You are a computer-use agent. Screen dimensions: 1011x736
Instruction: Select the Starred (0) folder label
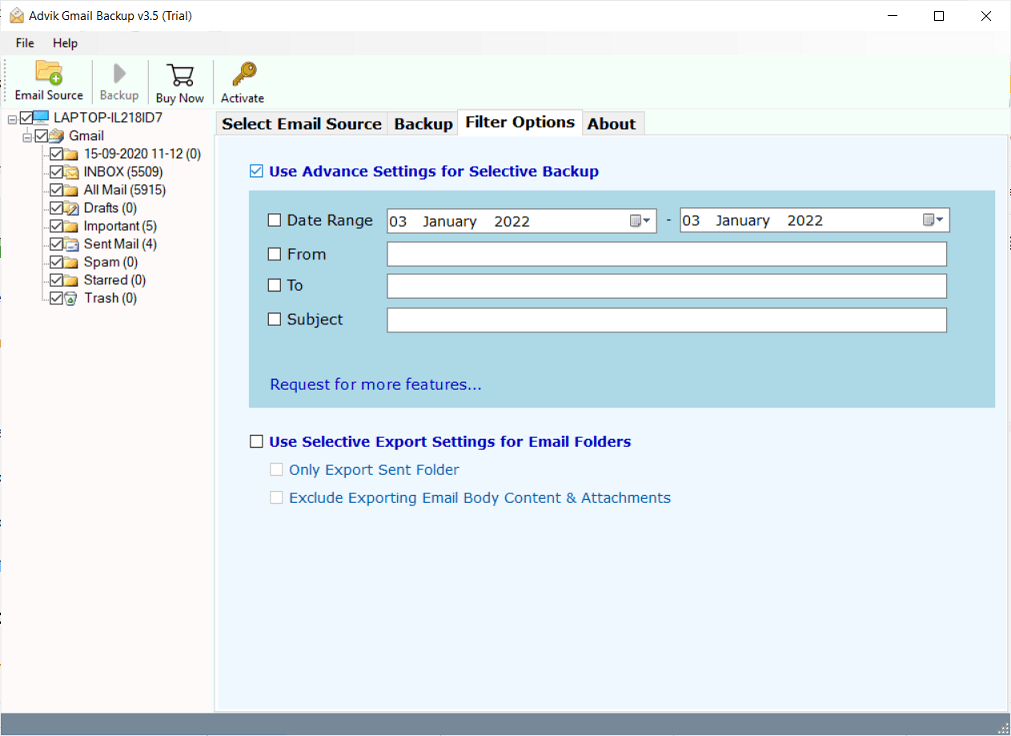click(115, 281)
